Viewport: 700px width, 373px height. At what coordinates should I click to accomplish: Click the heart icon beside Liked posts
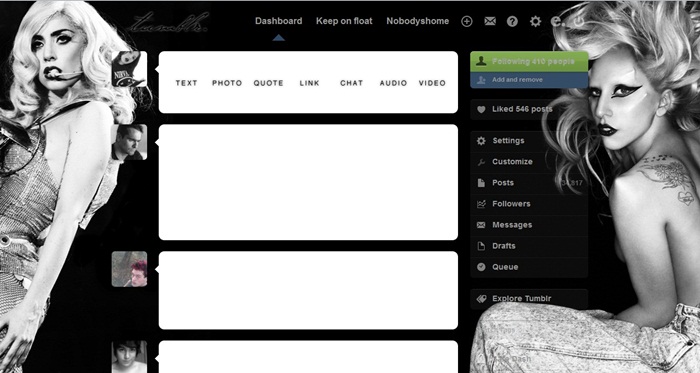point(481,109)
